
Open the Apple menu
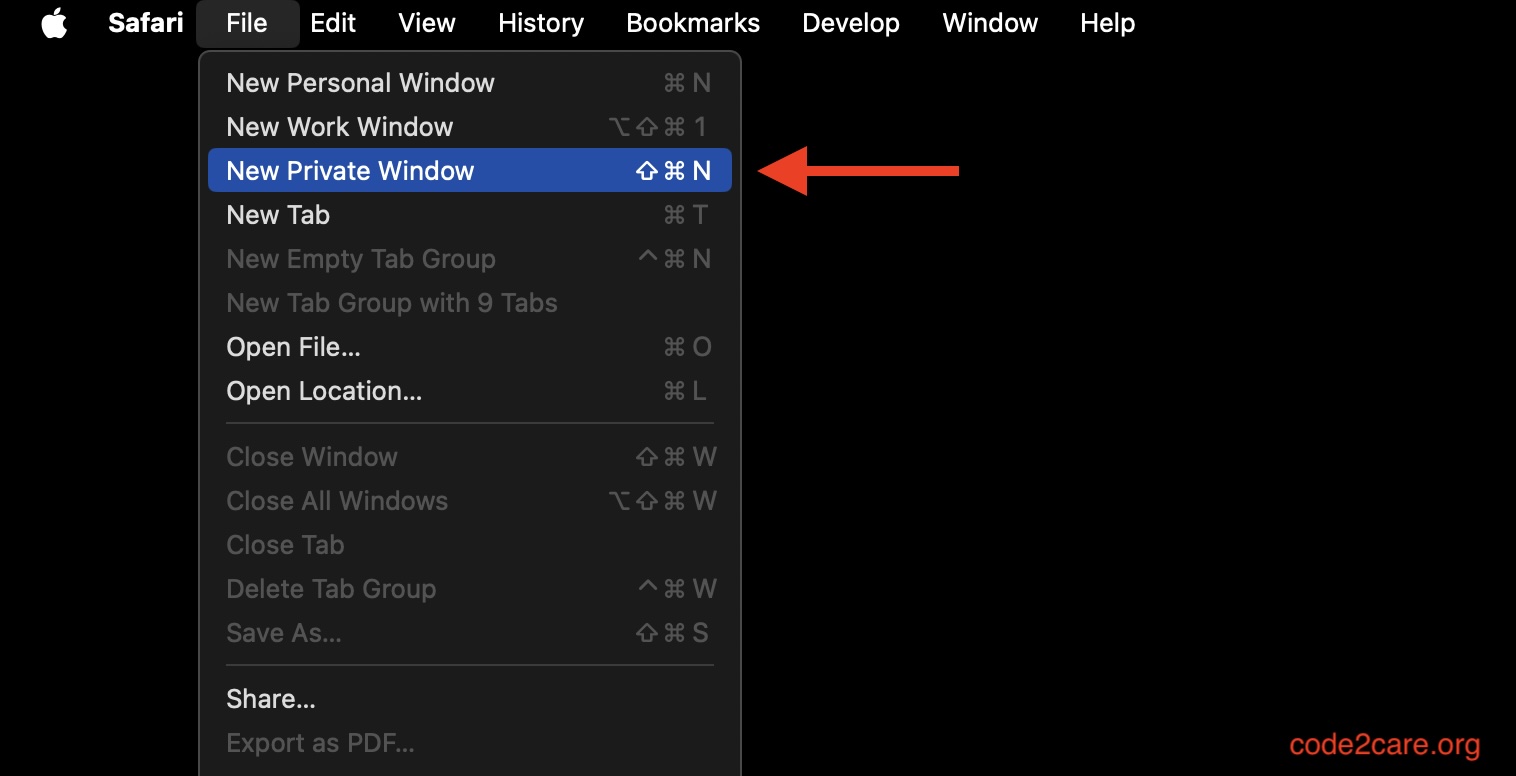click(x=55, y=23)
